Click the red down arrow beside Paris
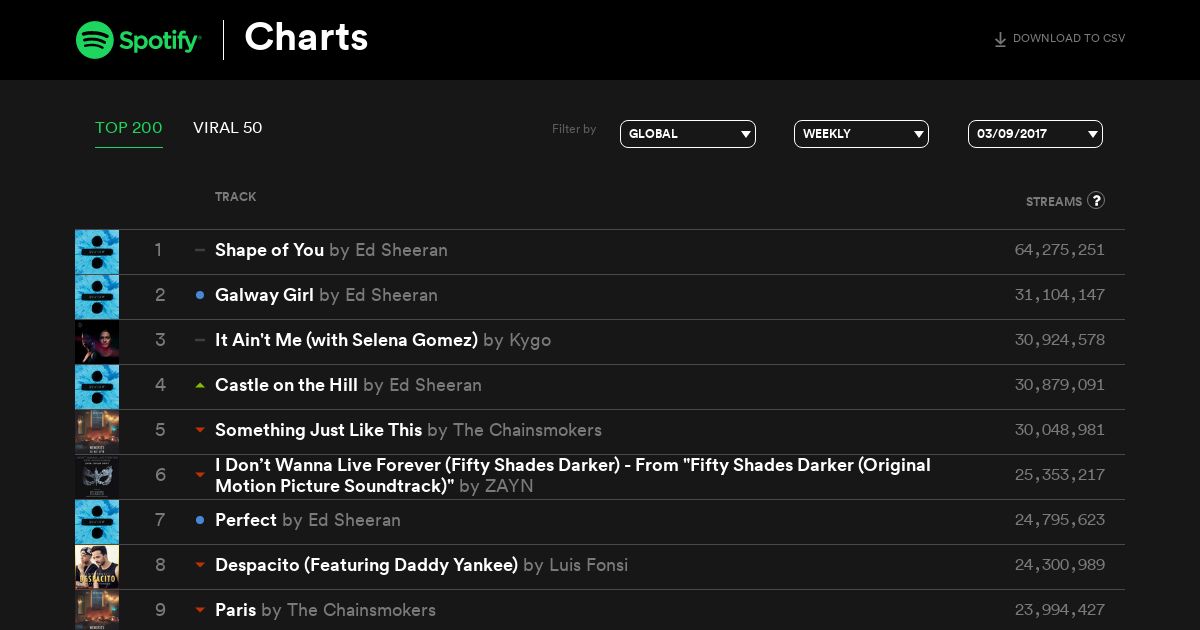The height and width of the screenshot is (630, 1200). tap(200, 610)
